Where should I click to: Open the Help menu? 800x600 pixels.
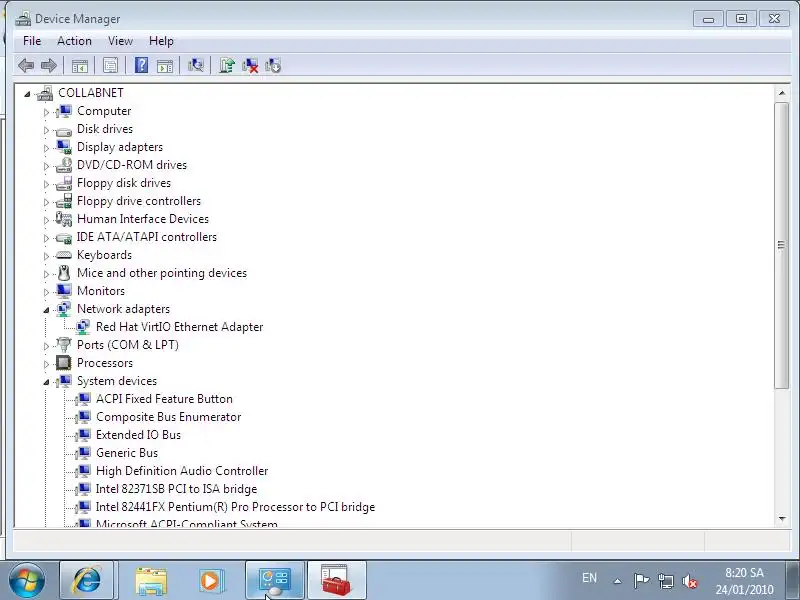point(161,41)
